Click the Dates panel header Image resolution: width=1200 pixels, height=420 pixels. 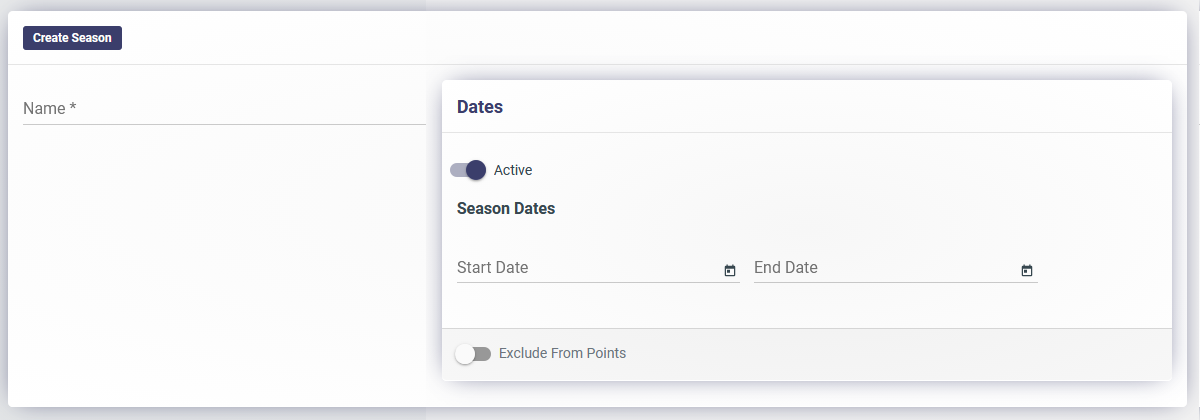(x=807, y=107)
